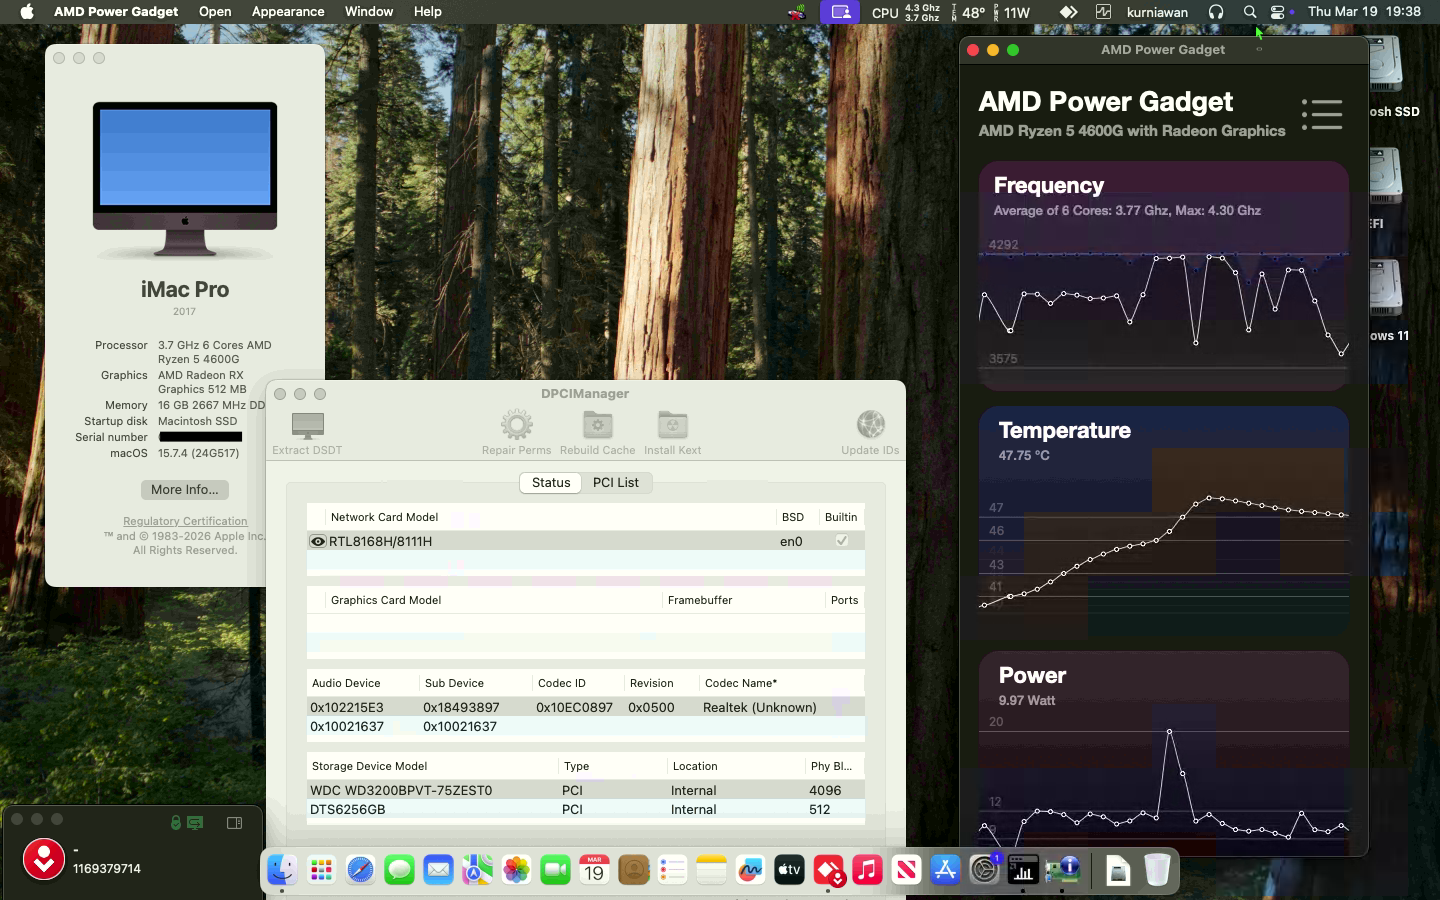1440x900 pixels.
Task: Switch to the PCI List tab
Action: 616,482
